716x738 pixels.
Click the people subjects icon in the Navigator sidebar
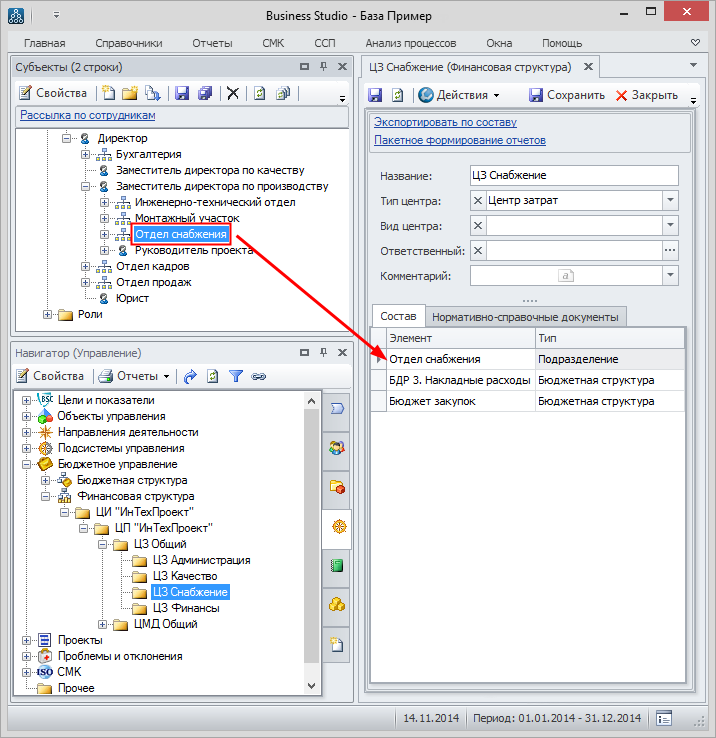pyautogui.click(x=337, y=448)
